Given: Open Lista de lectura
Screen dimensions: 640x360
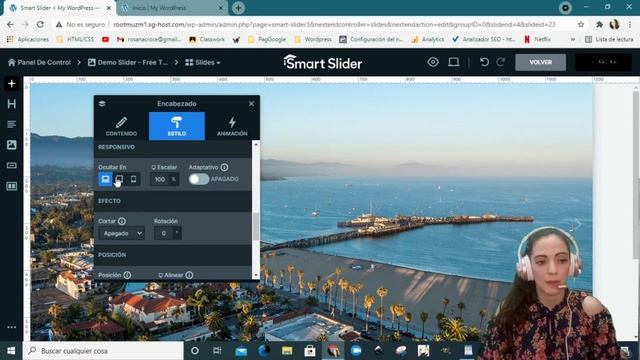Looking at the screenshot, I should click(x=609, y=39).
